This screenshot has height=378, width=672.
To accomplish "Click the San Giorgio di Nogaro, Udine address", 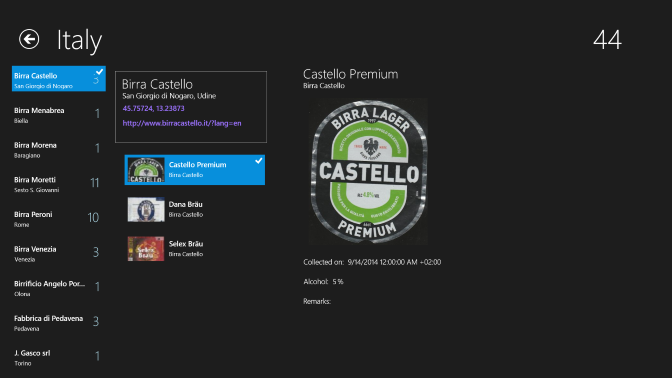I will [x=169, y=96].
